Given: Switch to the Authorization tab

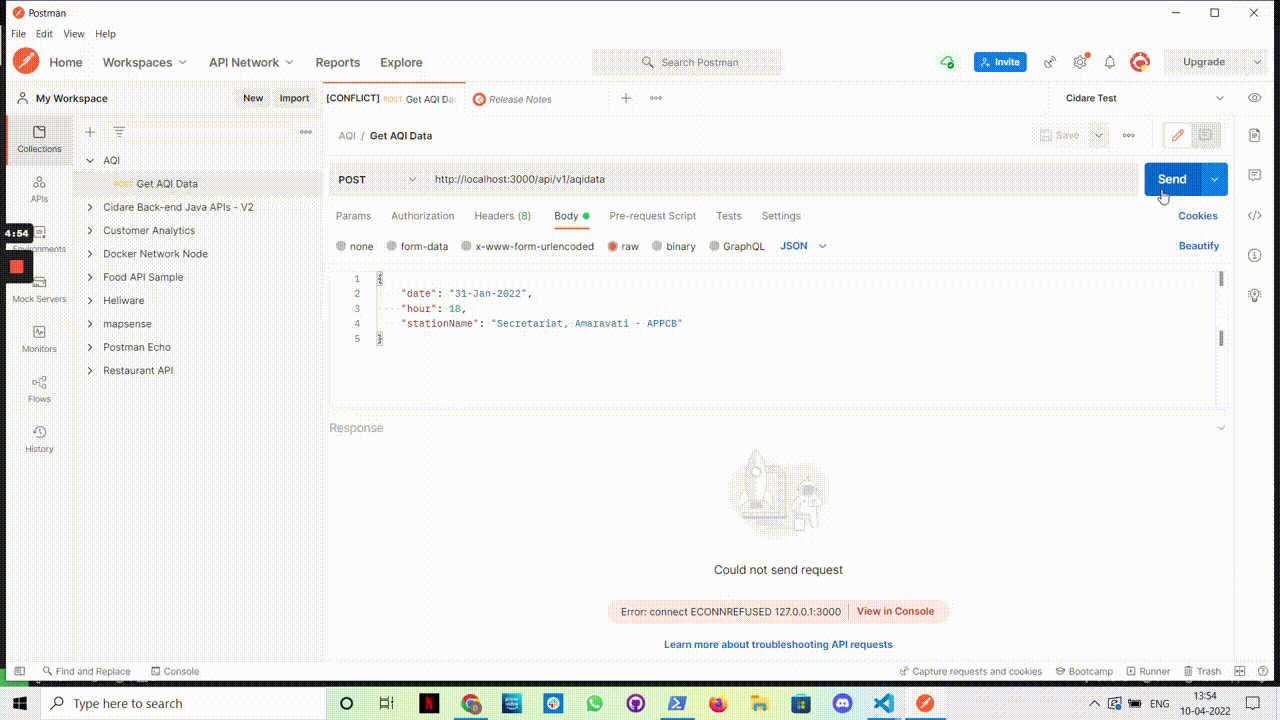Looking at the screenshot, I should click(x=422, y=216).
